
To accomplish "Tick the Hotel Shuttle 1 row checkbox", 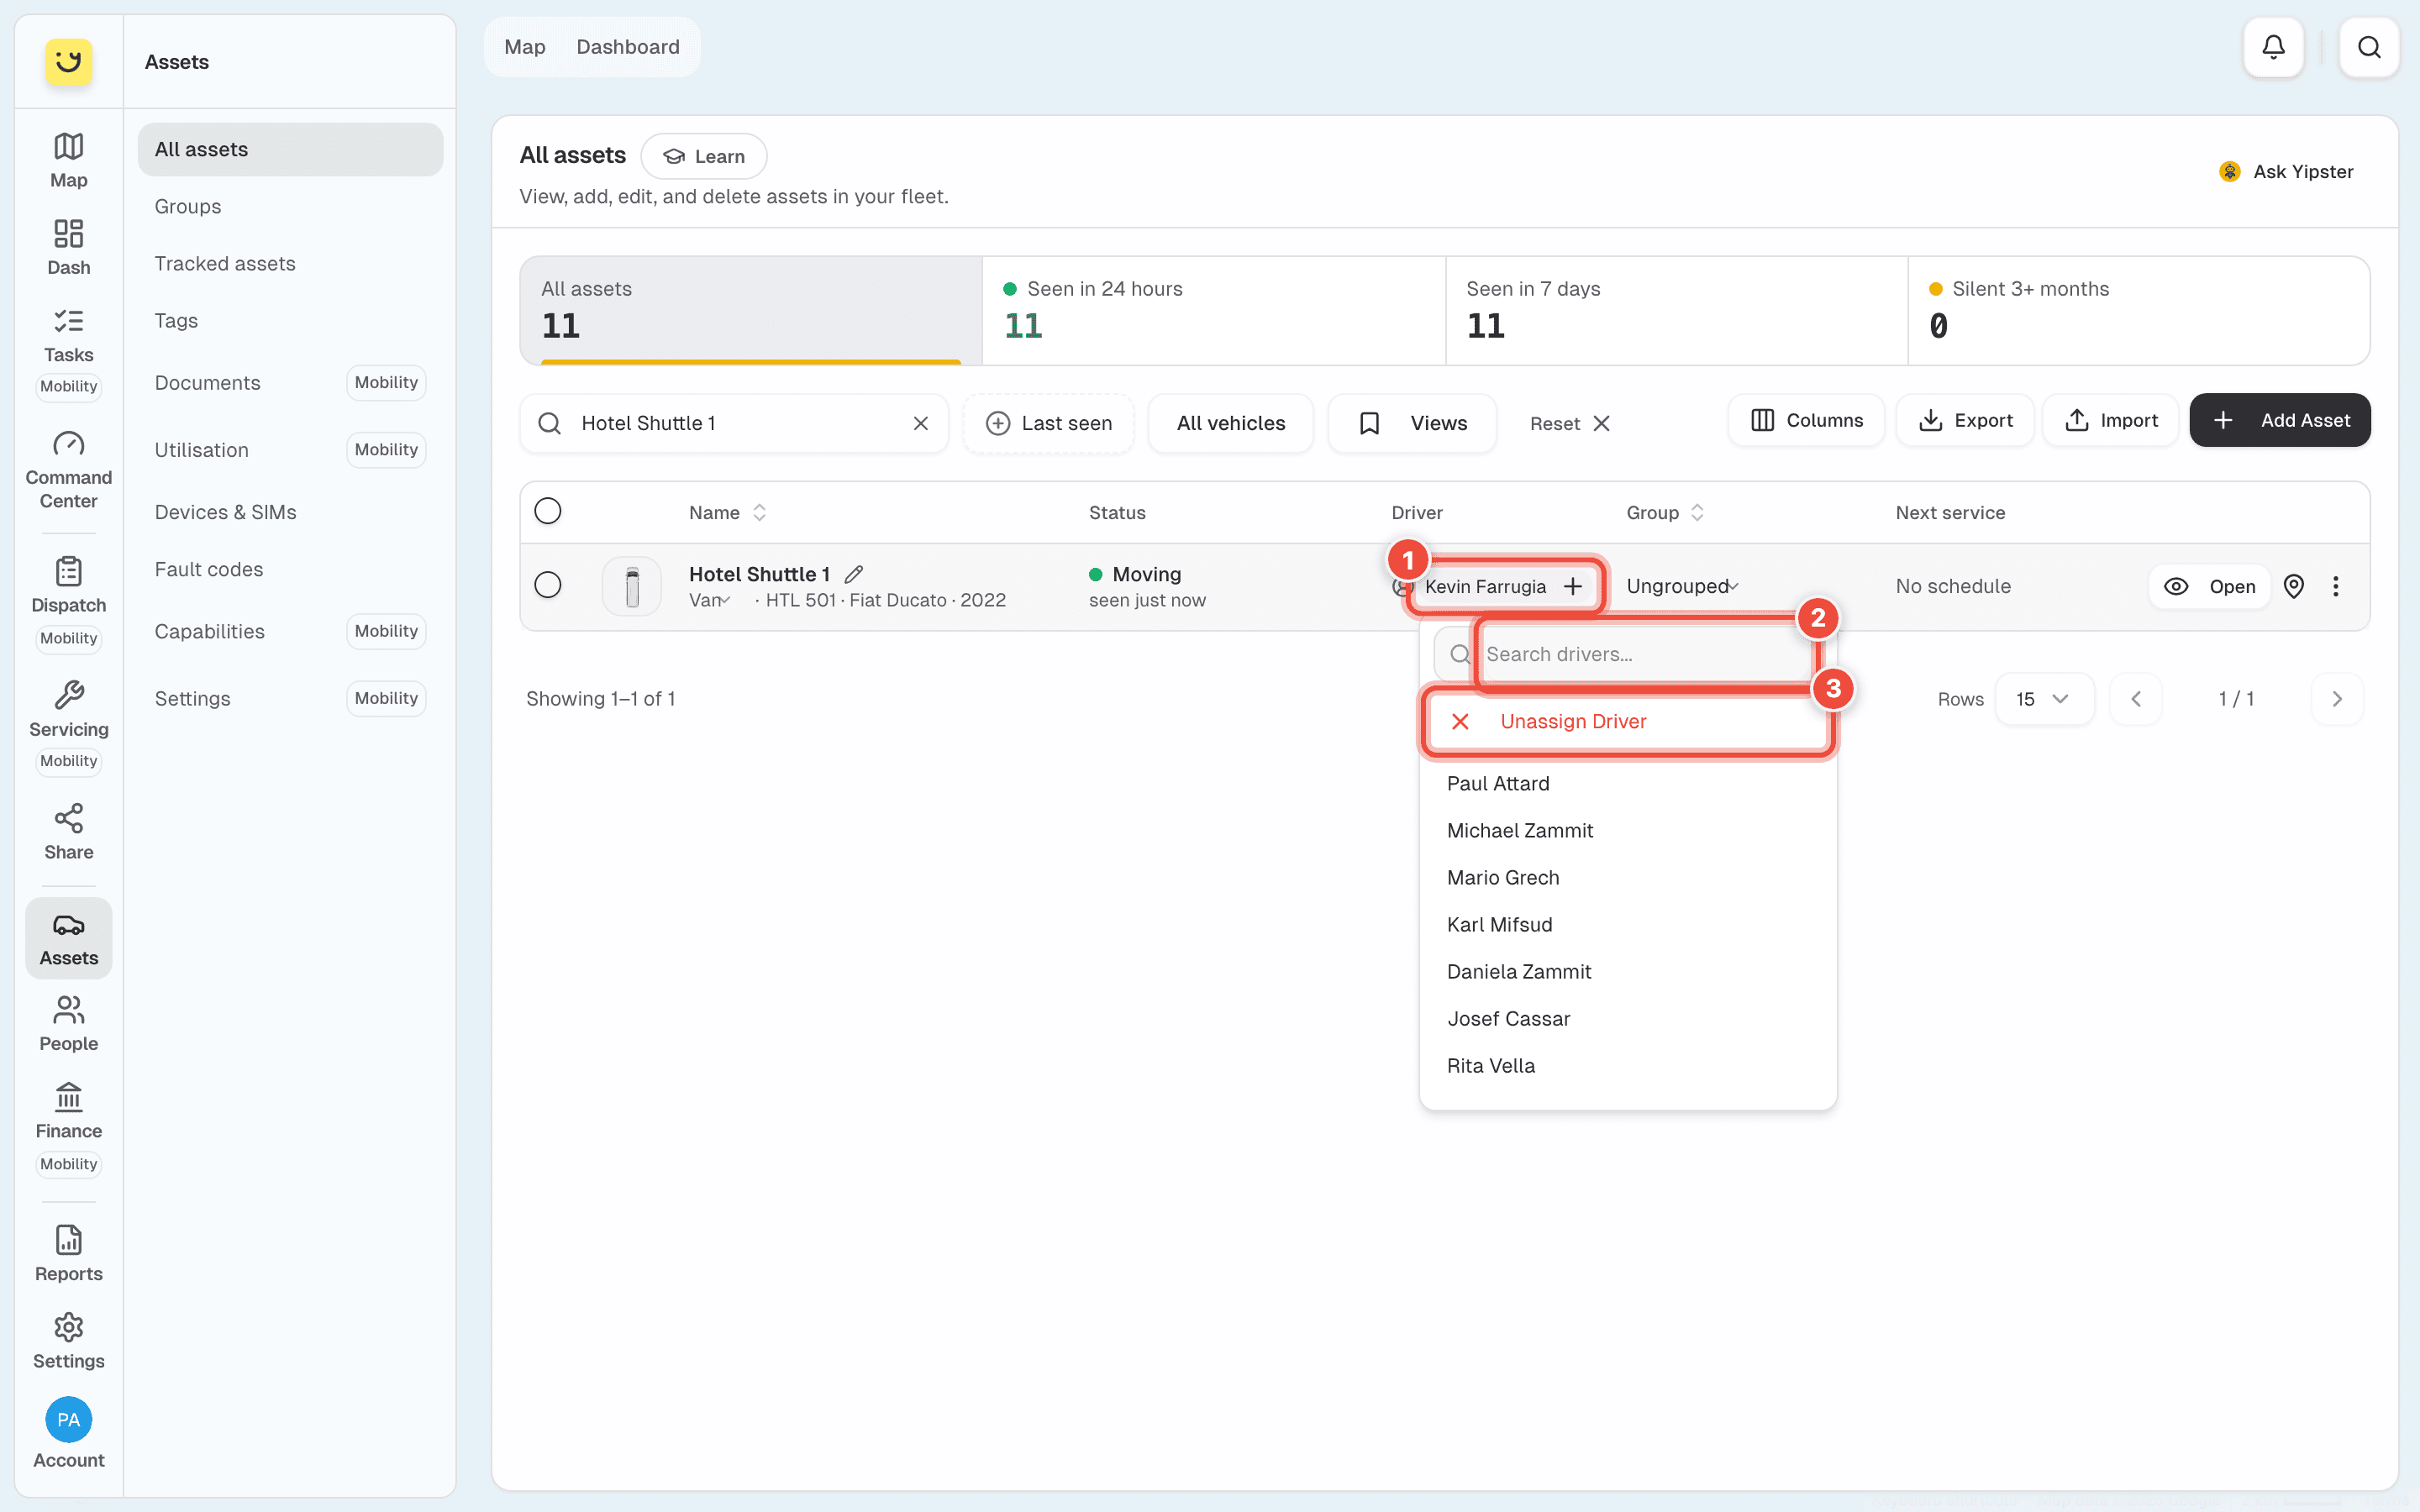I will pyautogui.click(x=547, y=584).
